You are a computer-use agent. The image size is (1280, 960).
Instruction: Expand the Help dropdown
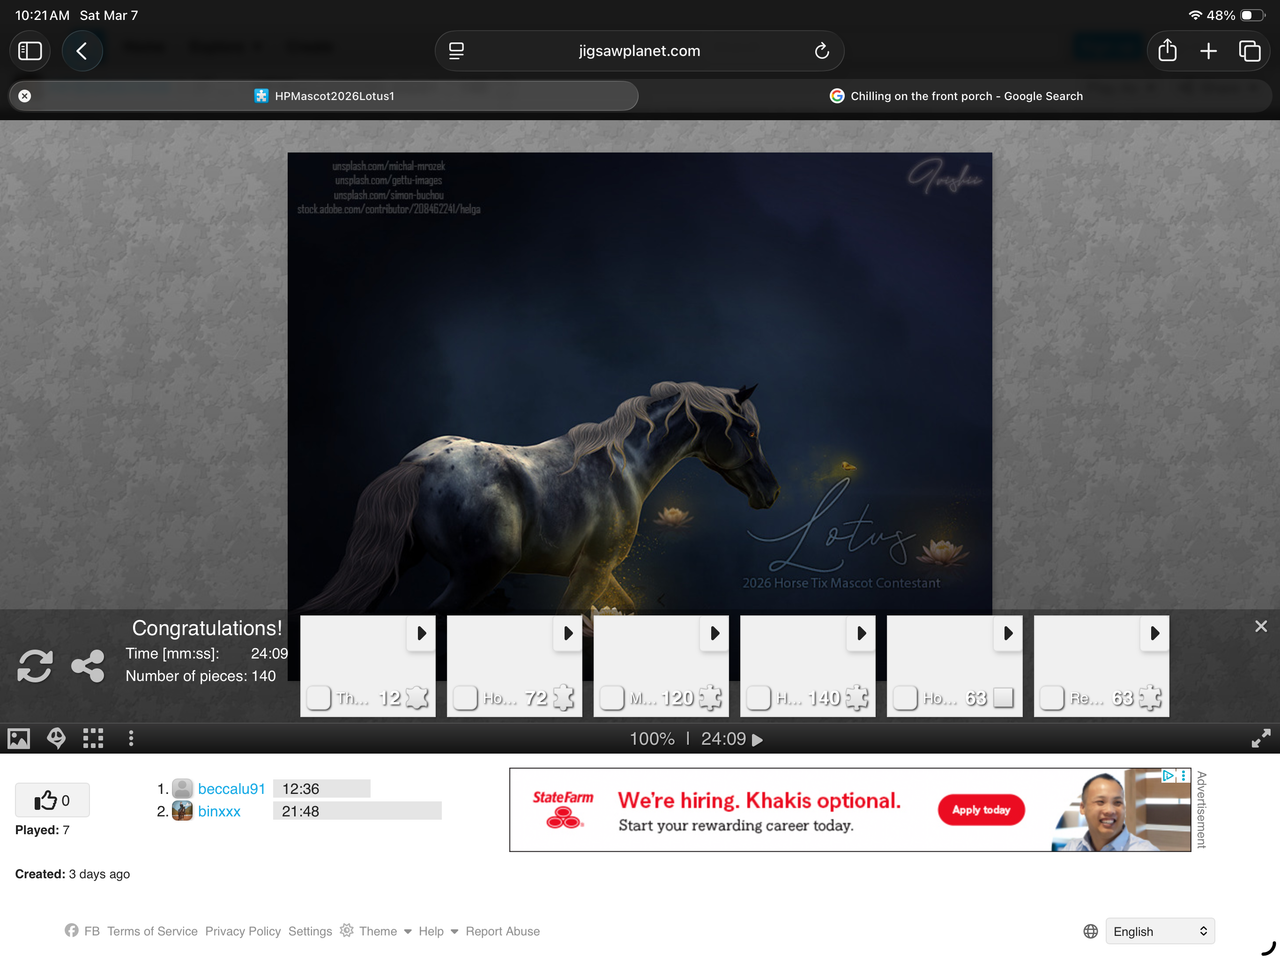coord(438,931)
